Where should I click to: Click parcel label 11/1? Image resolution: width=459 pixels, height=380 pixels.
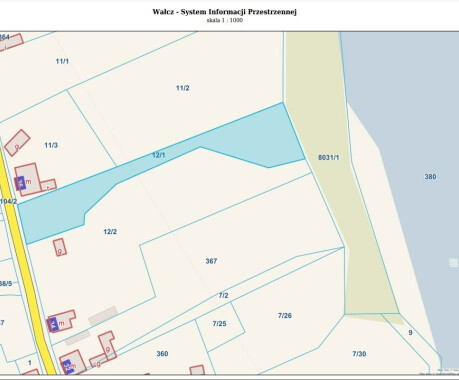[x=62, y=61]
